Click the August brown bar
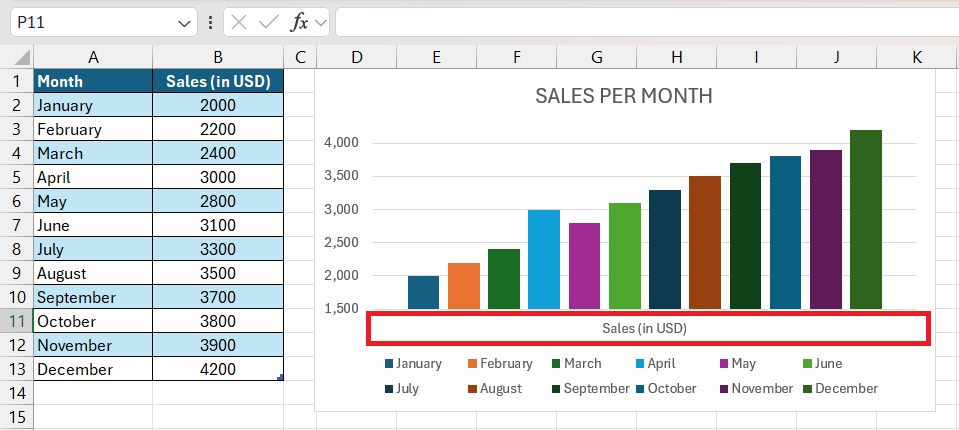Image resolution: width=959 pixels, height=430 pixels. [705, 243]
